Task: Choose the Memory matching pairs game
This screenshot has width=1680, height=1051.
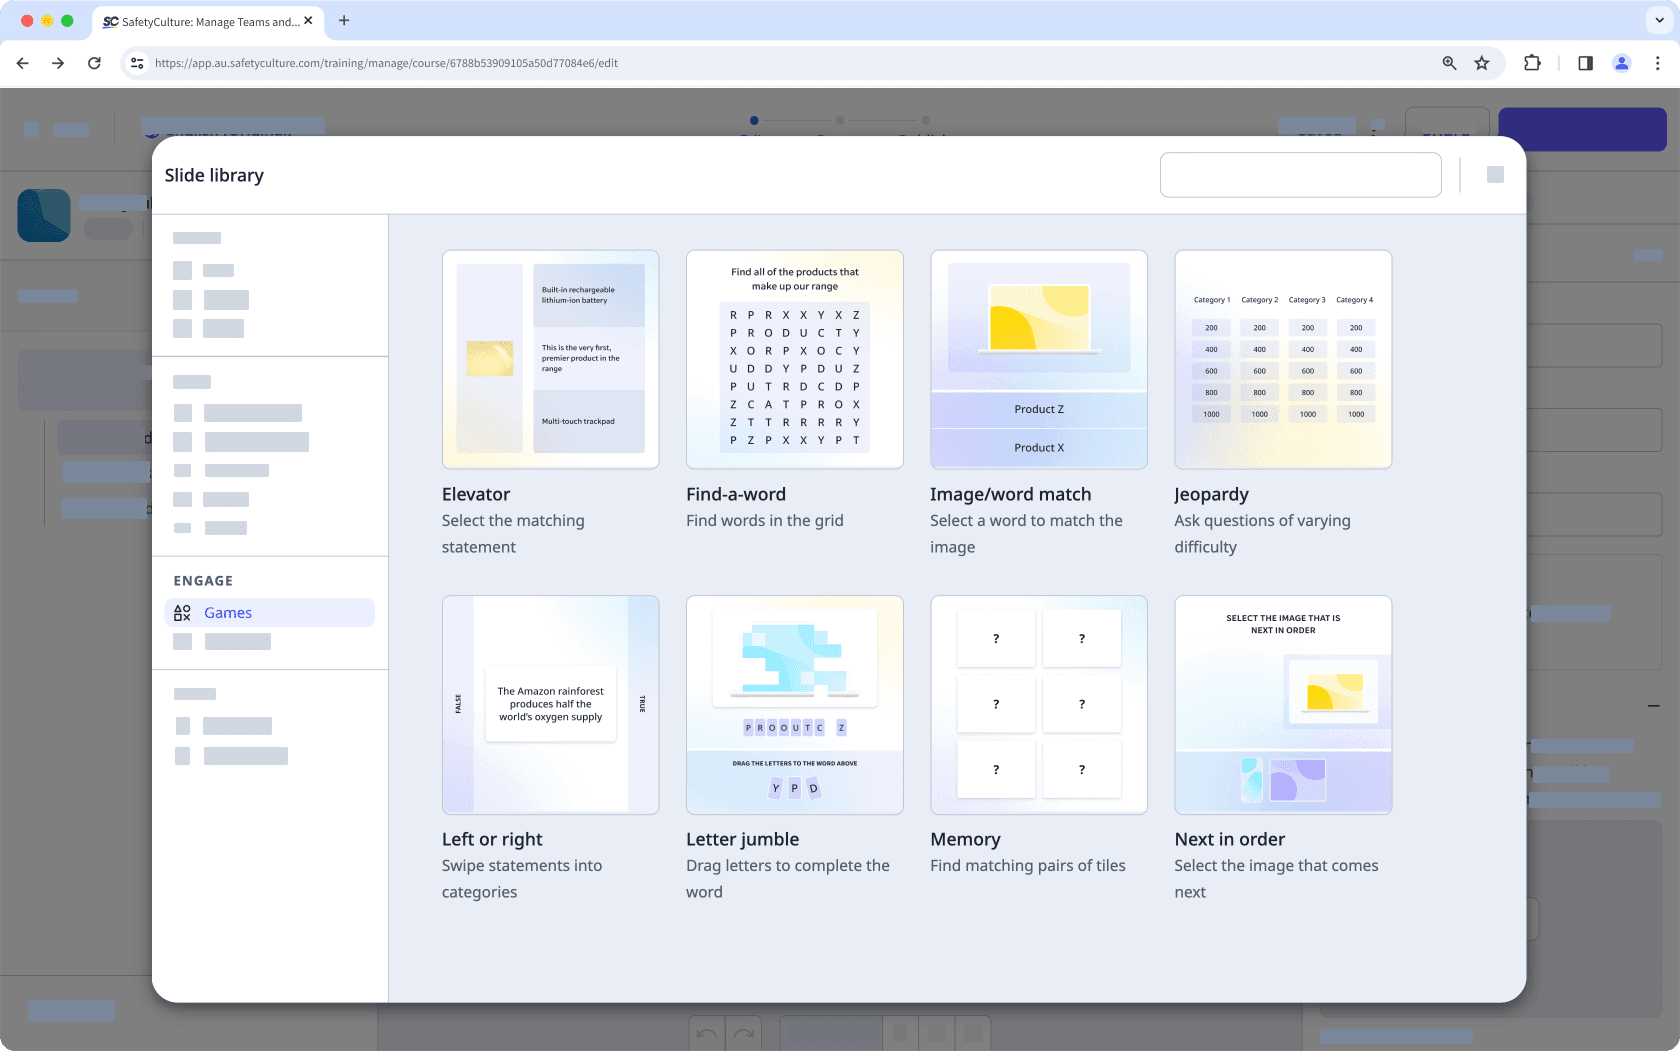Action: (1038, 705)
